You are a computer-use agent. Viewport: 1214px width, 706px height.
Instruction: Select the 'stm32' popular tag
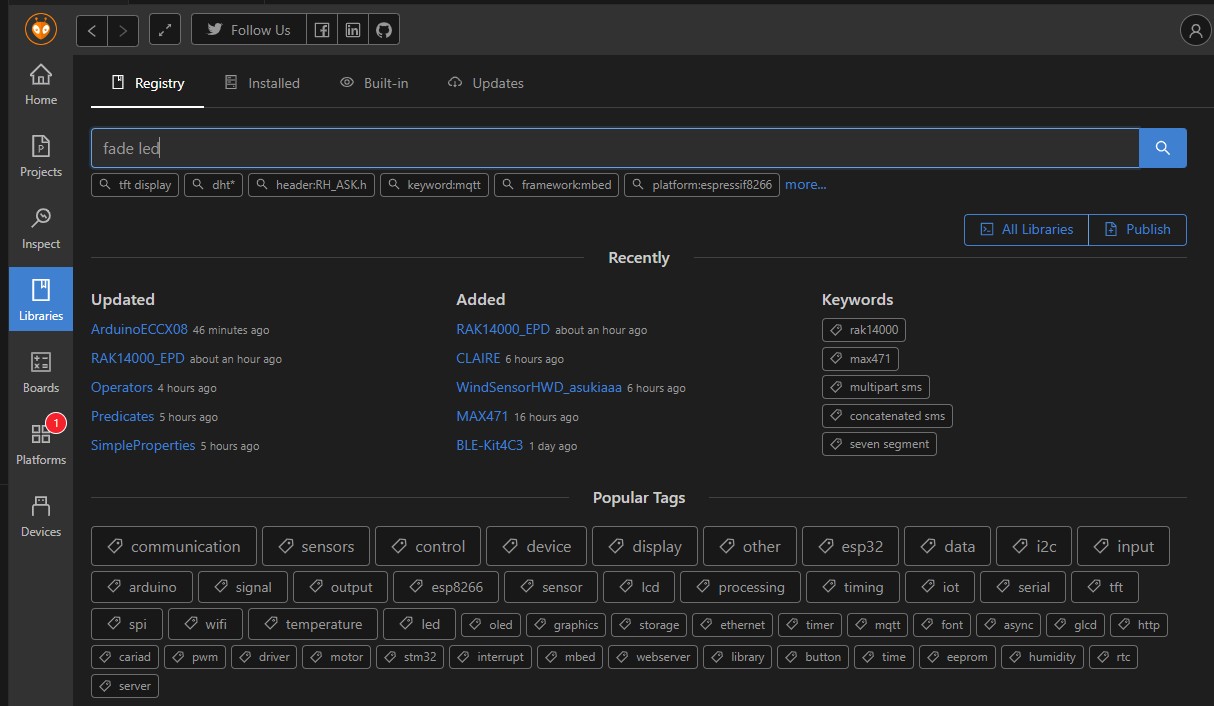[x=410, y=657]
